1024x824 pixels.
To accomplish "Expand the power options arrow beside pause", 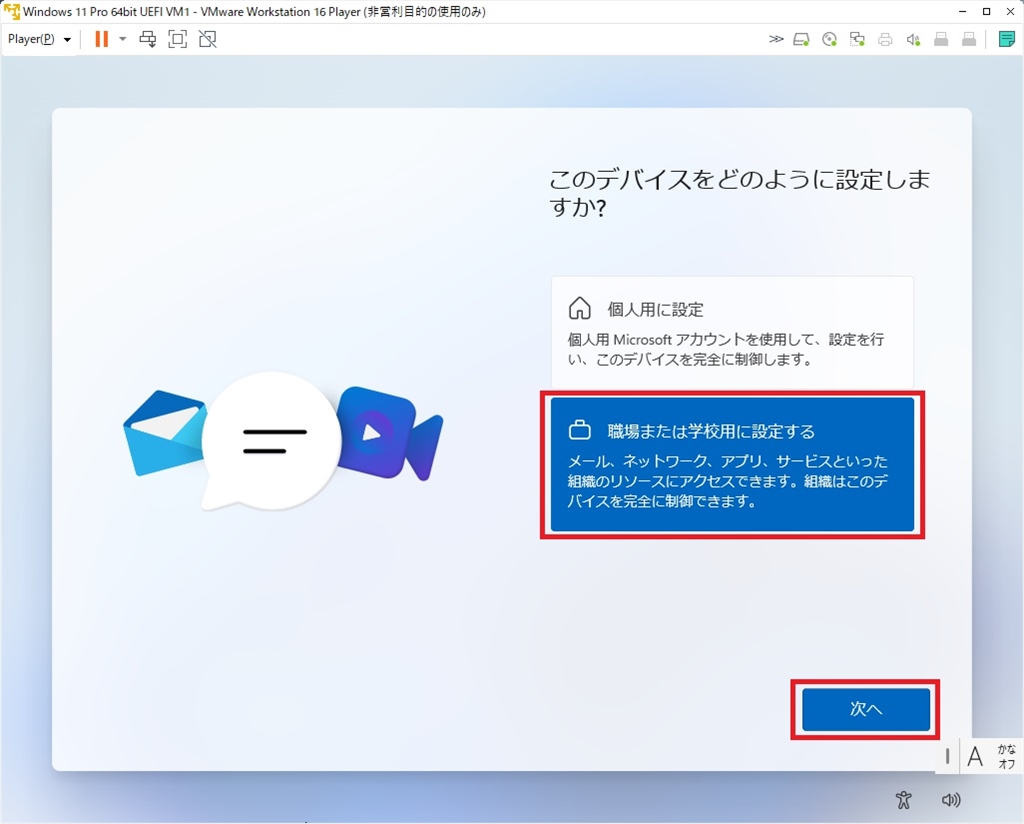I will 122,39.
